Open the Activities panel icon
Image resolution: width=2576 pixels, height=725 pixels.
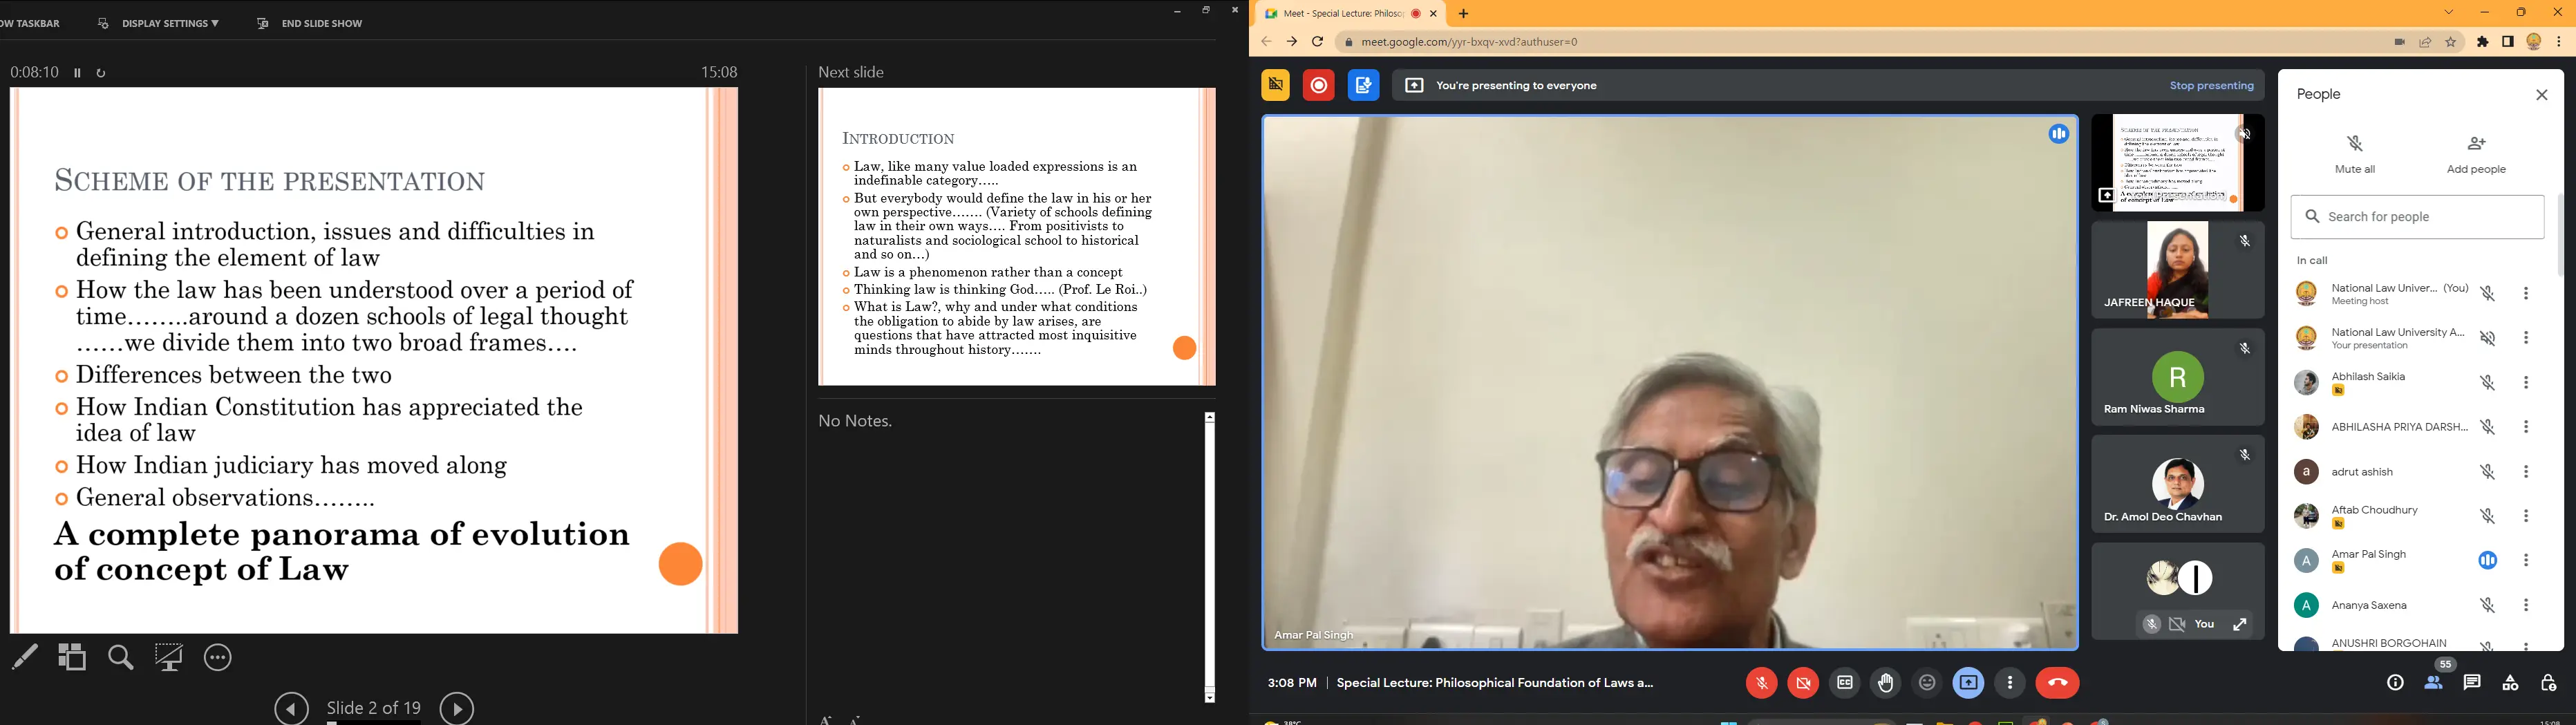2509,683
